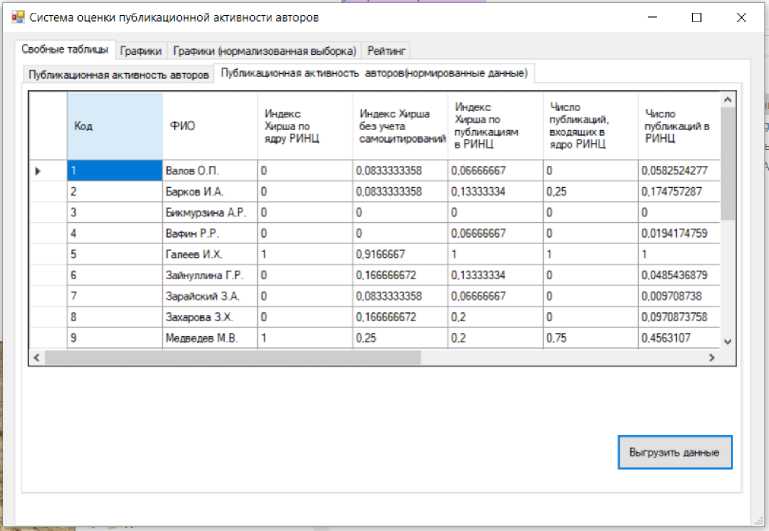The image size is (769, 531).
Task: Click left arrow of horizontal scrollbar
Action: click(x=36, y=358)
